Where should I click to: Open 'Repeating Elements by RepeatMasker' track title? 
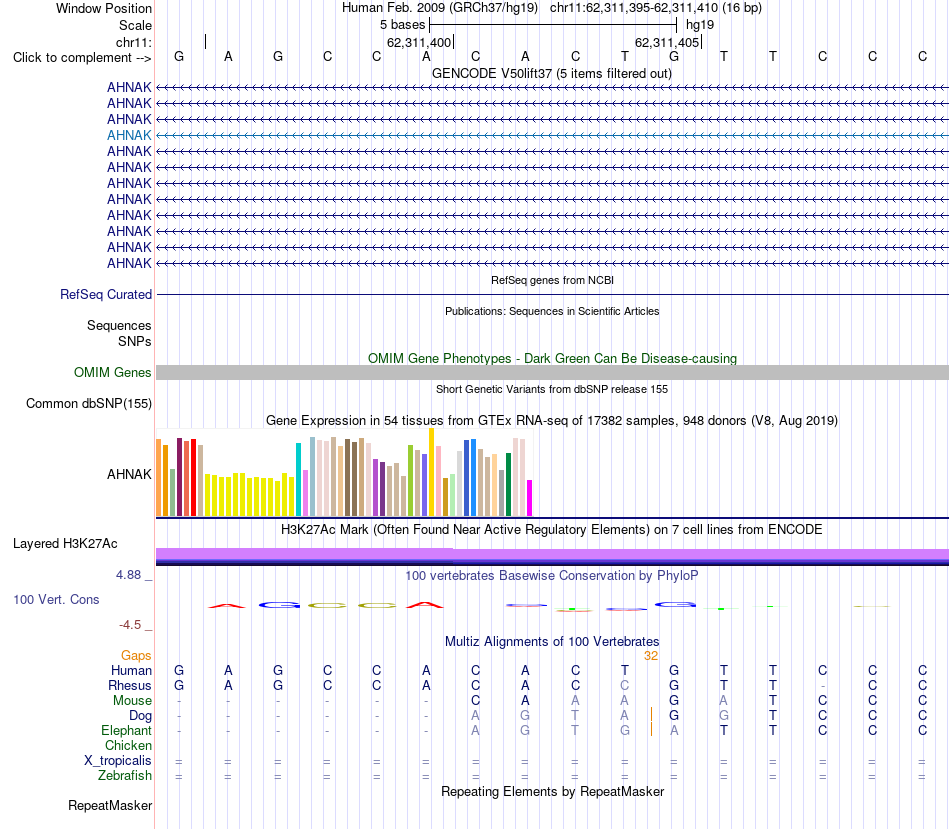(x=552, y=792)
